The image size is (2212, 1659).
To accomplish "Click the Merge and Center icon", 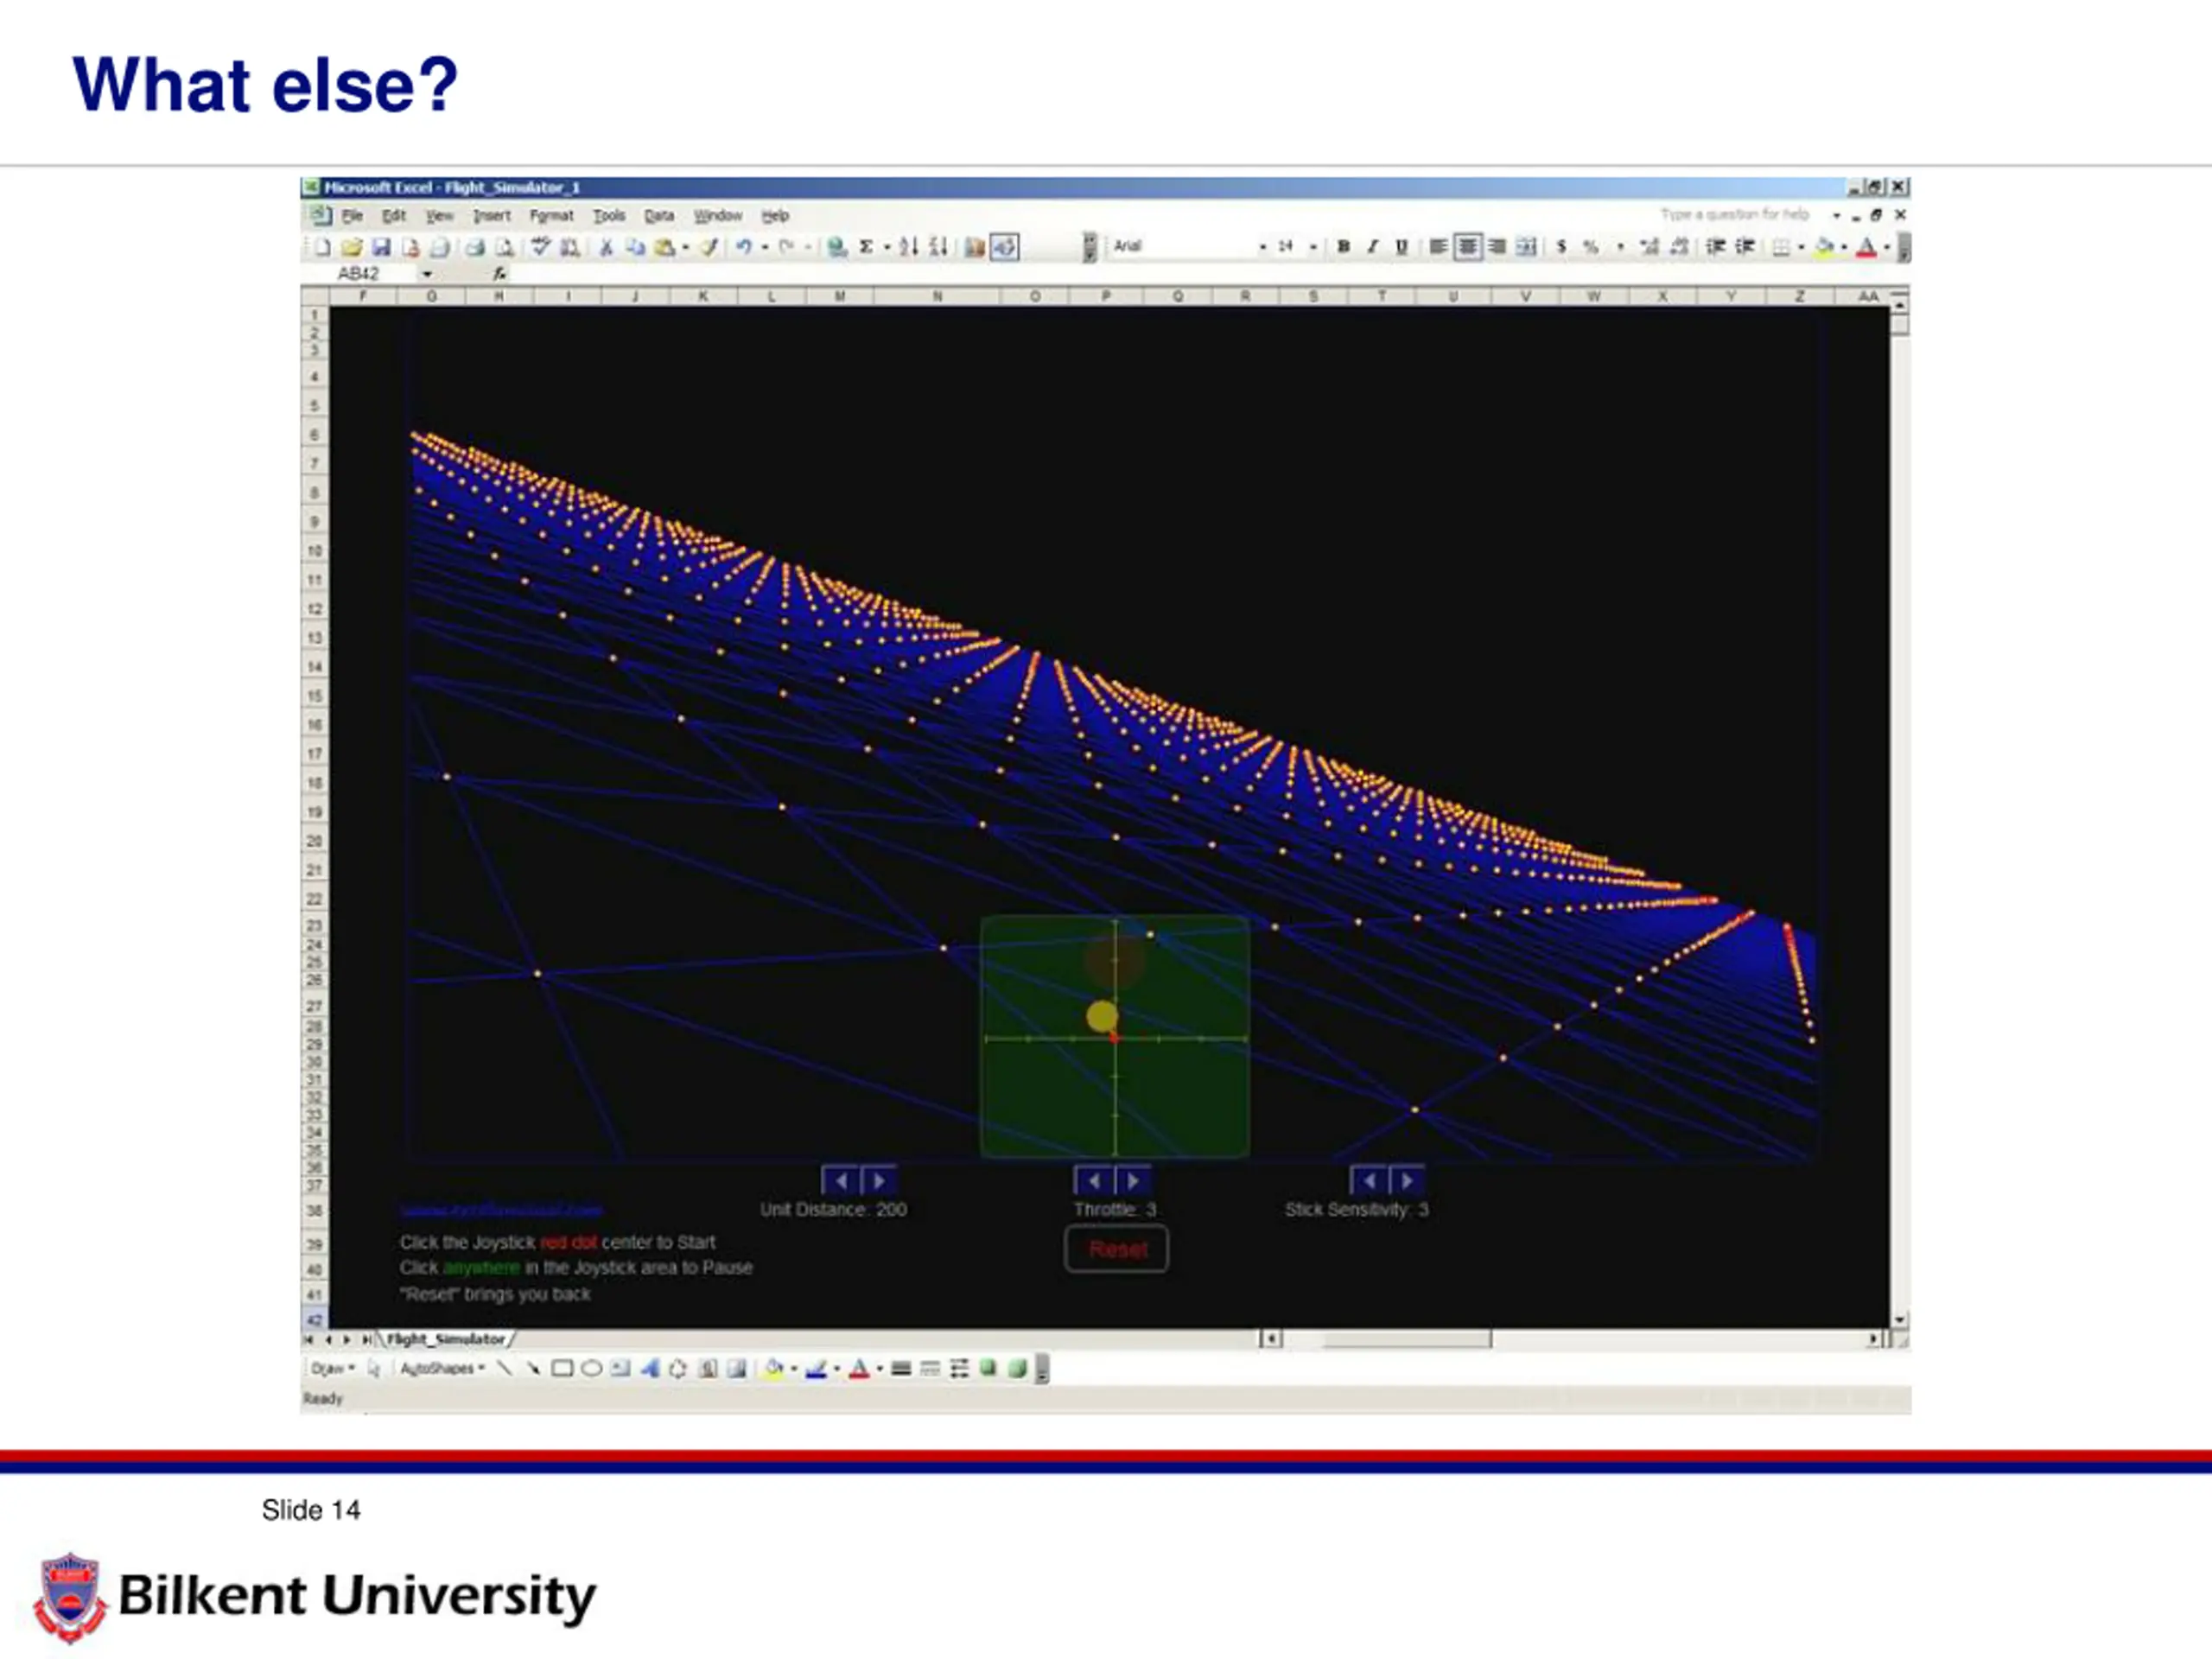I will click(x=1526, y=247).
